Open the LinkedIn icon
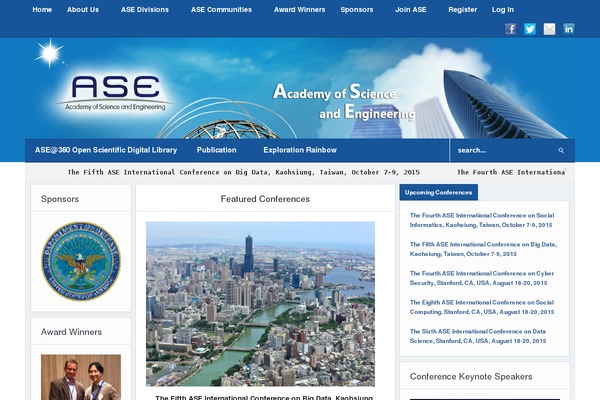Image resolution: width=600 pixels, height=400 pixels. click(569, 29)
